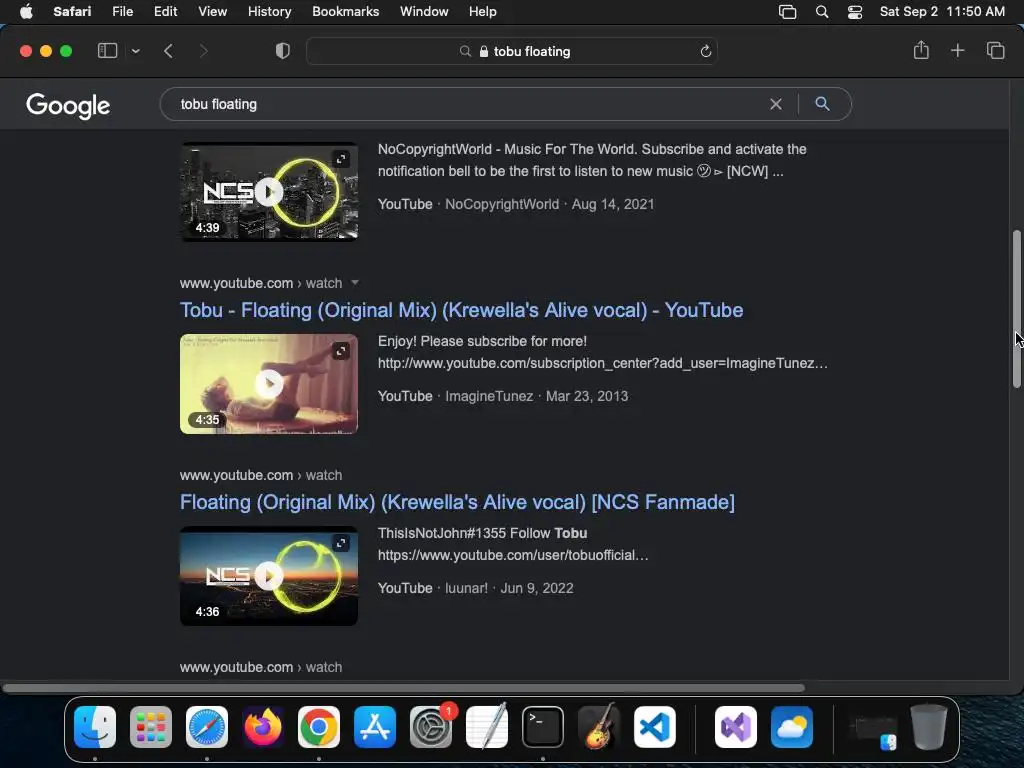
Task: Submit search with the magnifier icon
Action: pos(822,104)
